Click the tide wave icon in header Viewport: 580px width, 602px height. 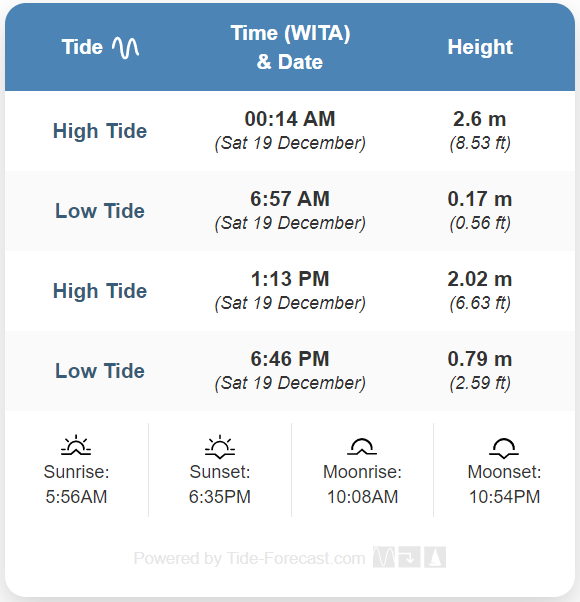click(x=126, y=48)
